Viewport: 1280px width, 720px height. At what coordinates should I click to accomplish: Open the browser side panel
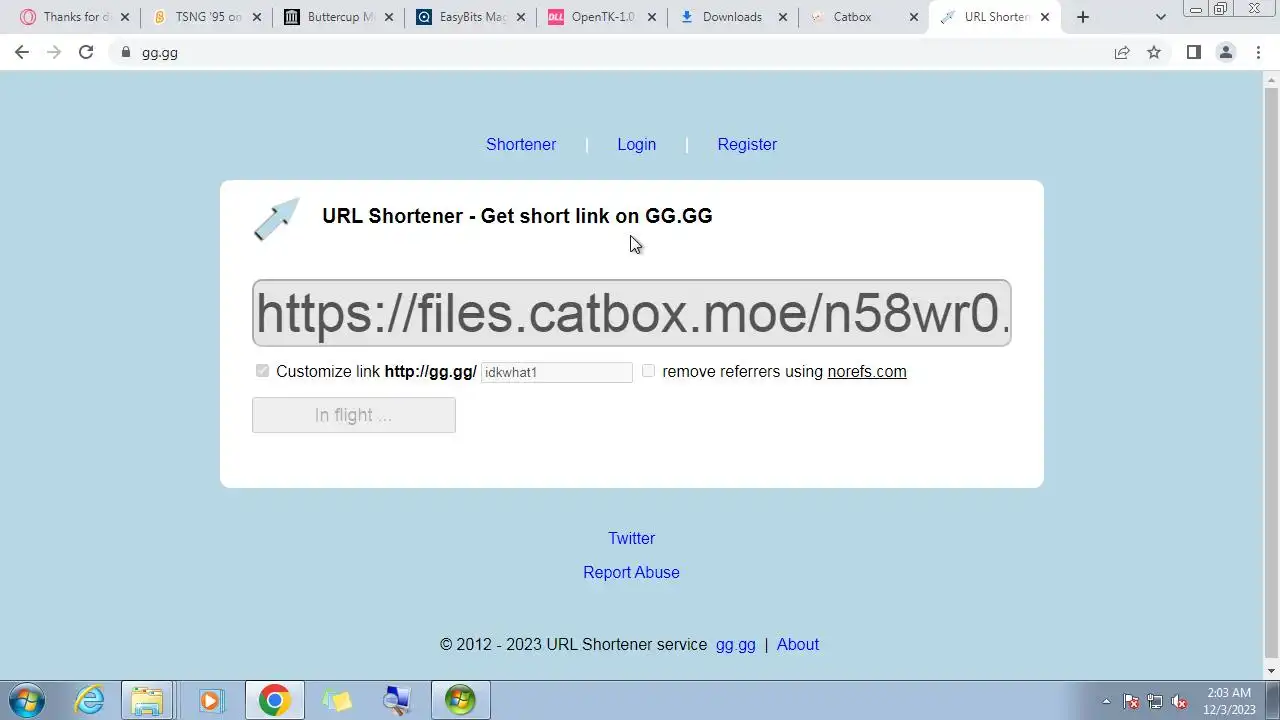tap(1193, 52)
